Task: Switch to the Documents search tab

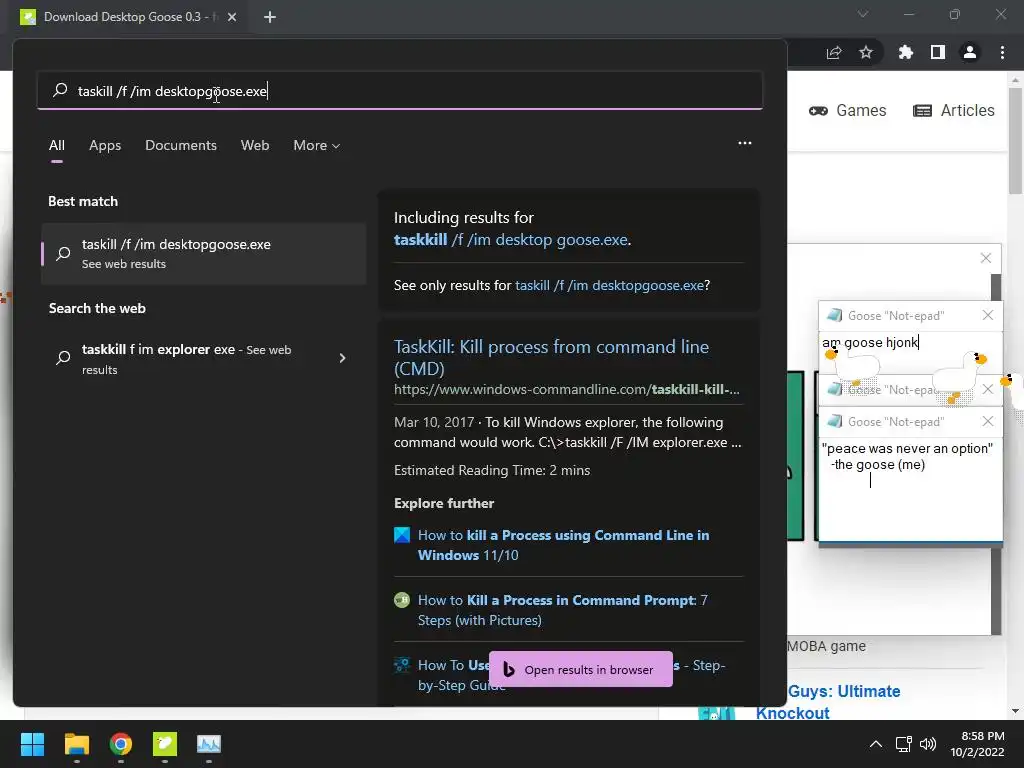Action: pos(181,145)
